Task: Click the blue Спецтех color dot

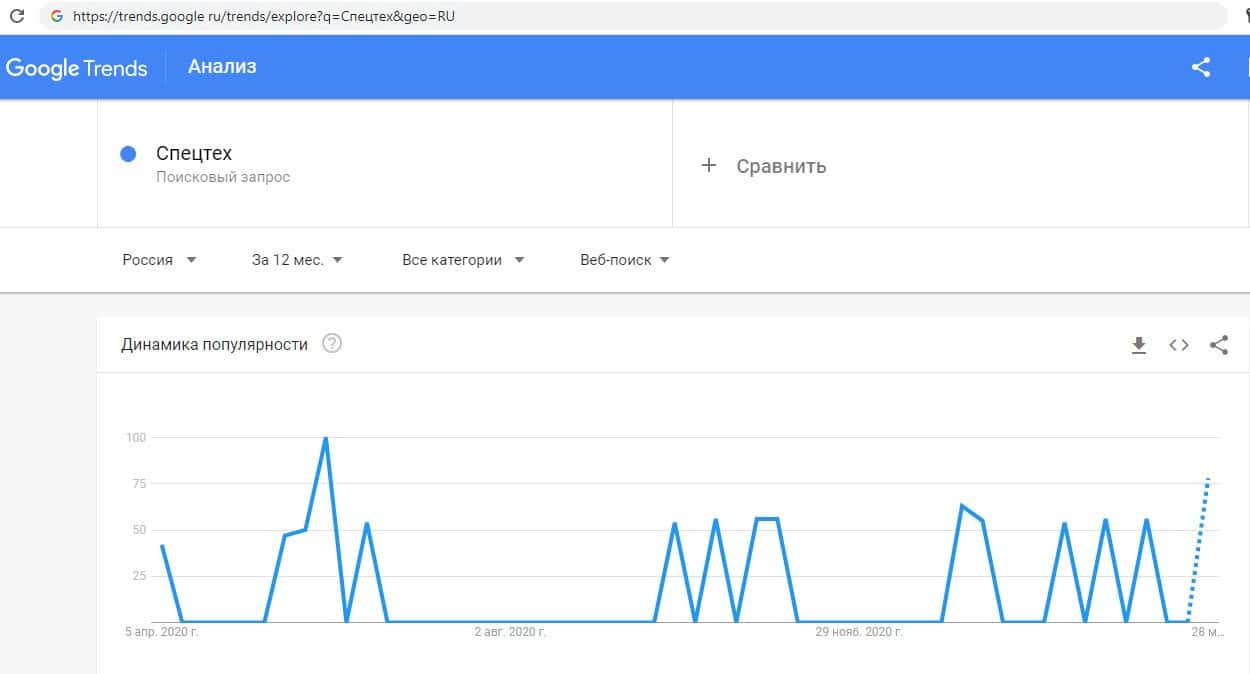Action: 128,154
